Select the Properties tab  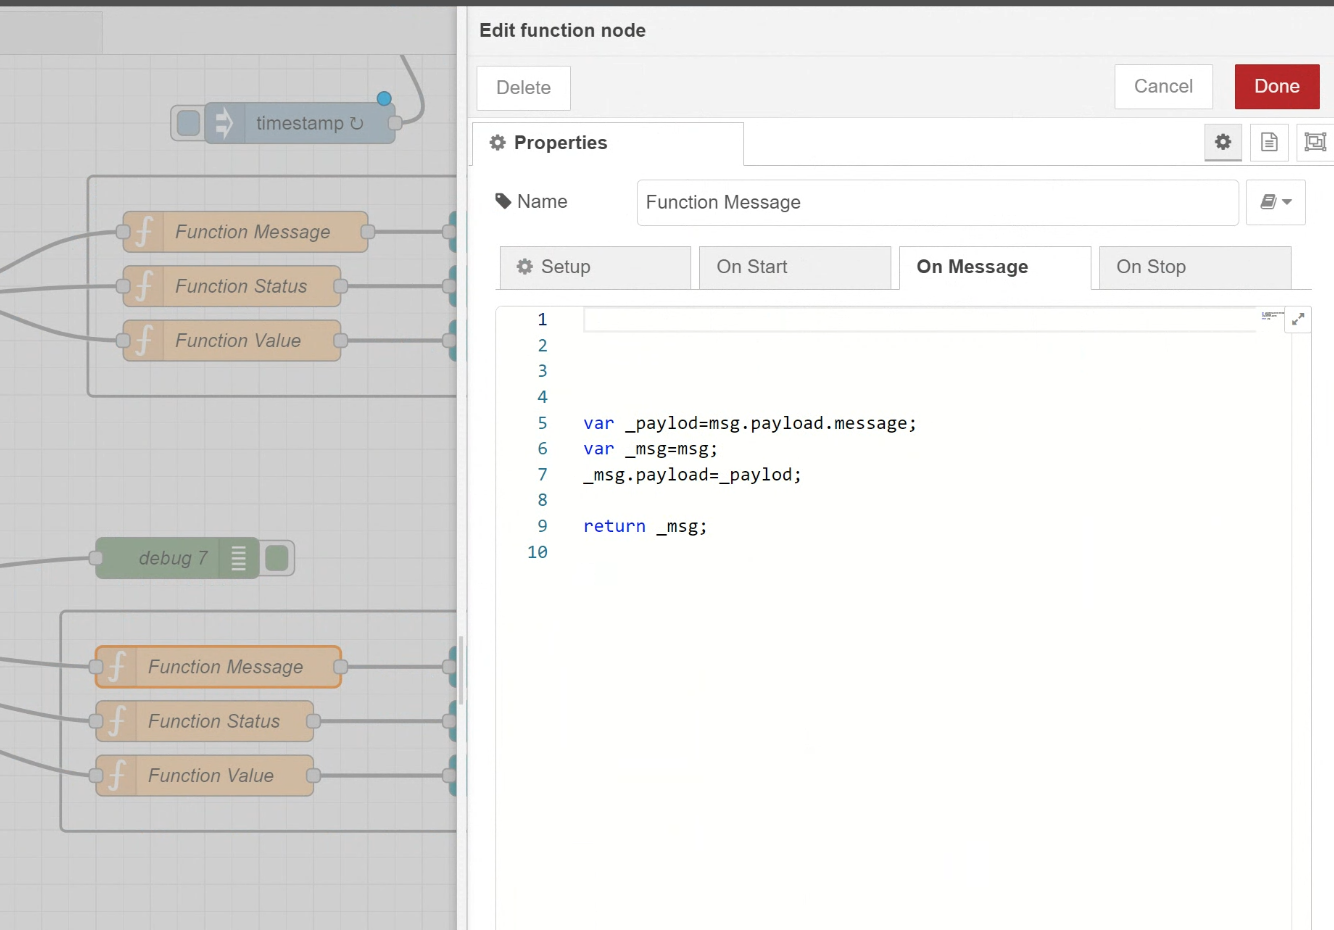(608, 143)
